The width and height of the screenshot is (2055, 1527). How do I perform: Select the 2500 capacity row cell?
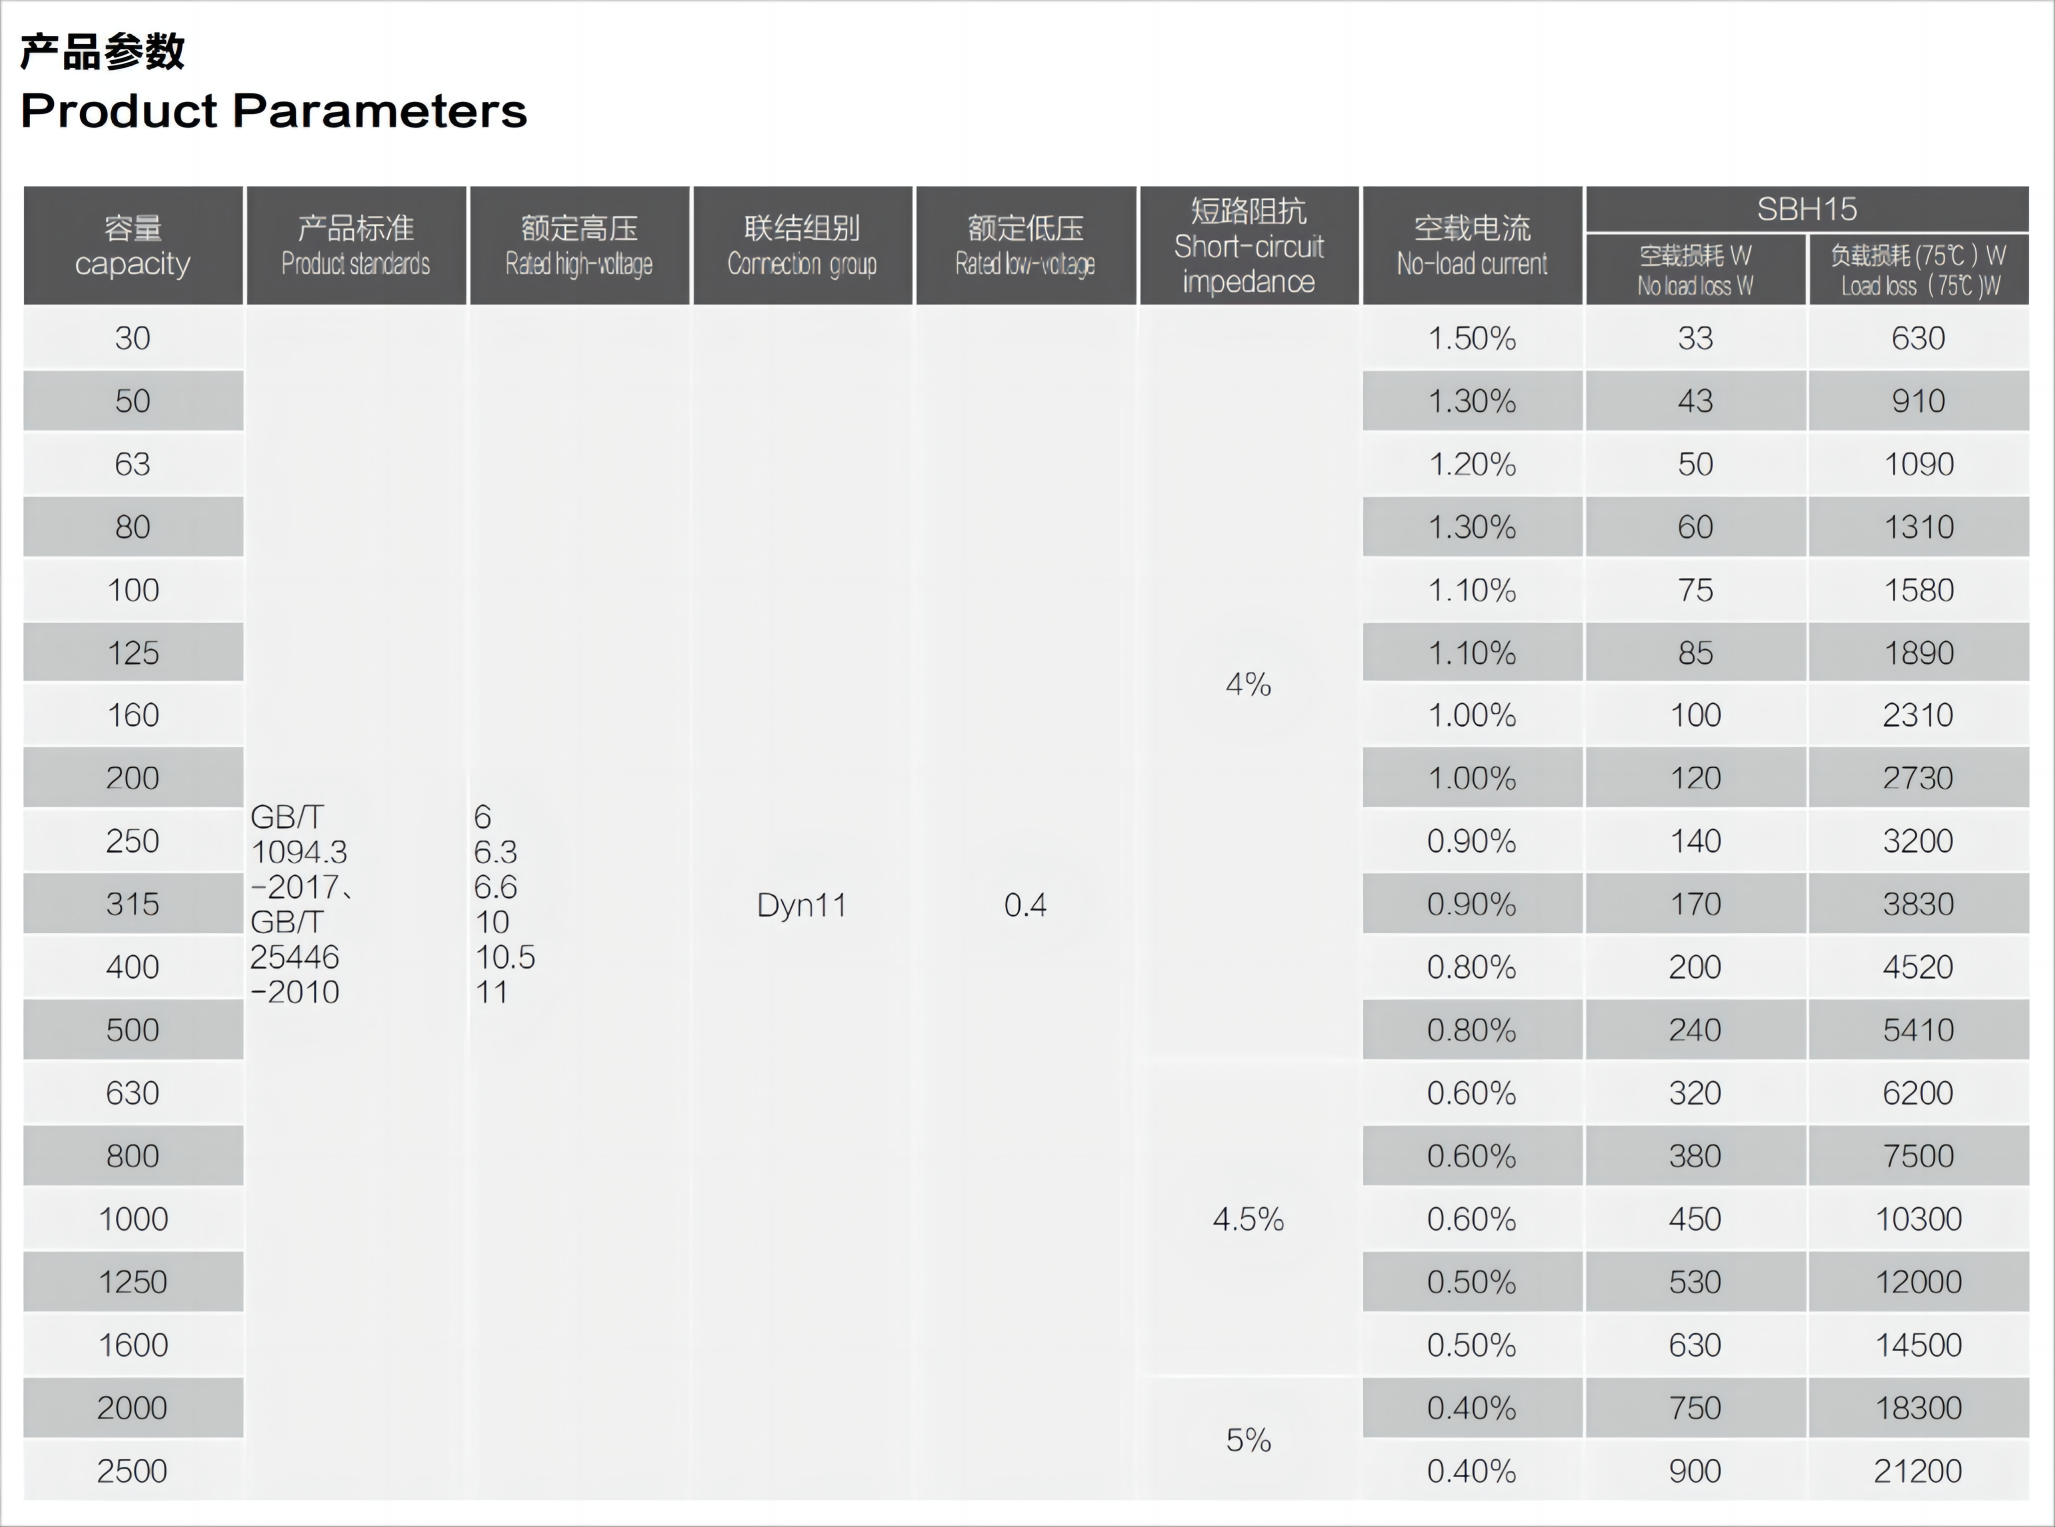pos(133,1471)
